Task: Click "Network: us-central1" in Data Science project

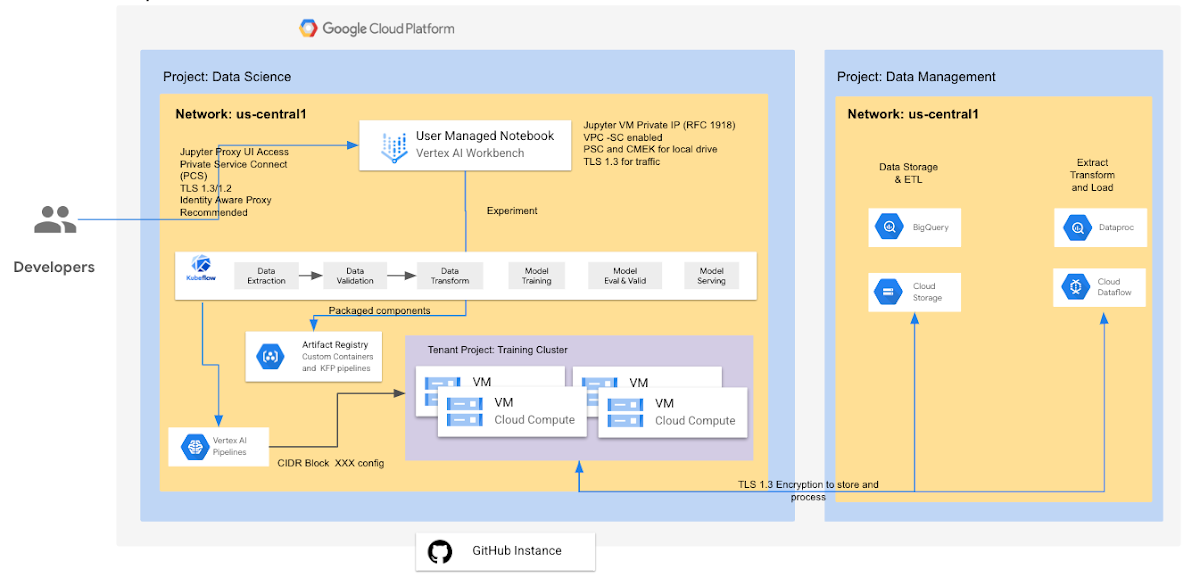Action: pos(241,114)
